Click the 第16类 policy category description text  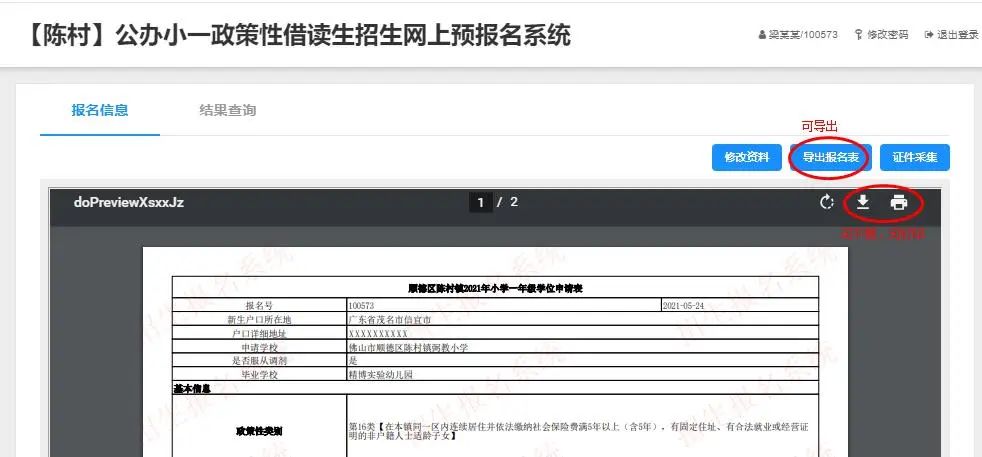point(578,431)
